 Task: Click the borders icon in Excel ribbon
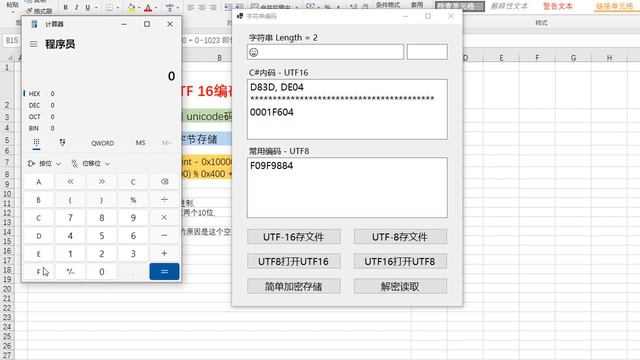(x=109, y=7)
